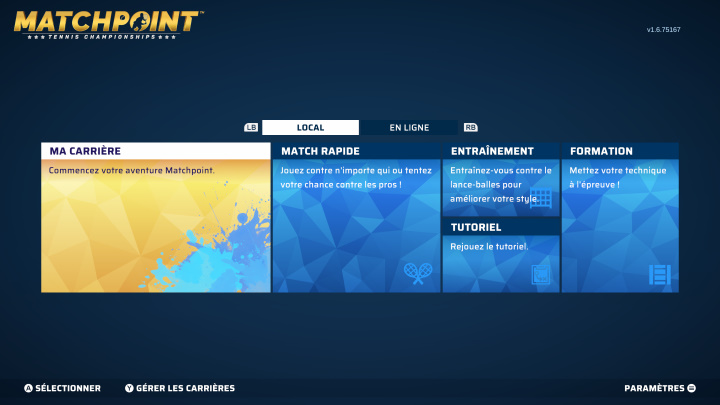This screenshot has width=720, height=405.
Task: Click the RB bumper icon
Action: tap(471, 127)
